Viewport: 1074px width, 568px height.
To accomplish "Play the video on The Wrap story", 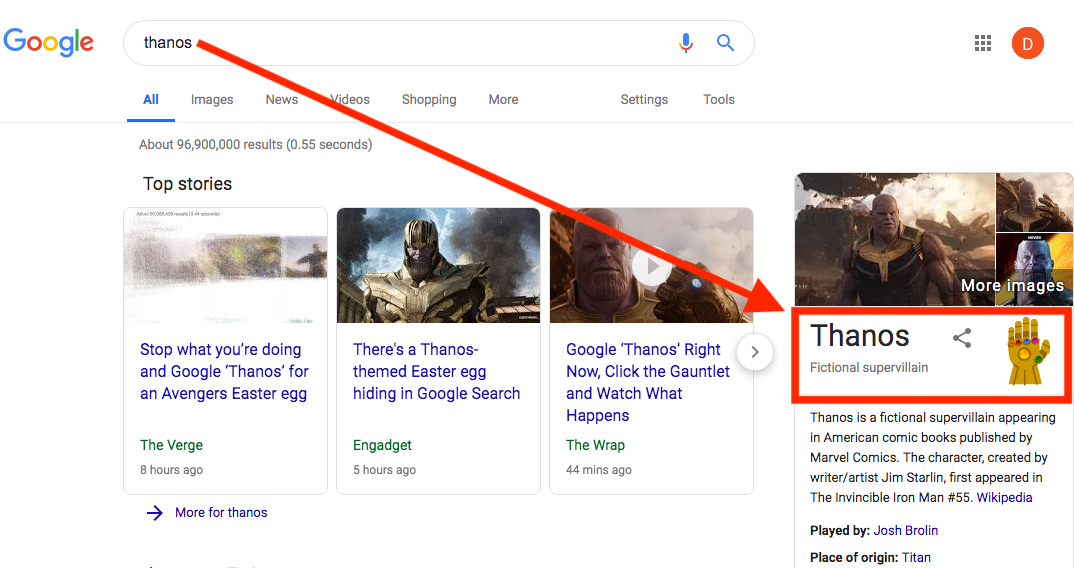I will coord(651,267).
